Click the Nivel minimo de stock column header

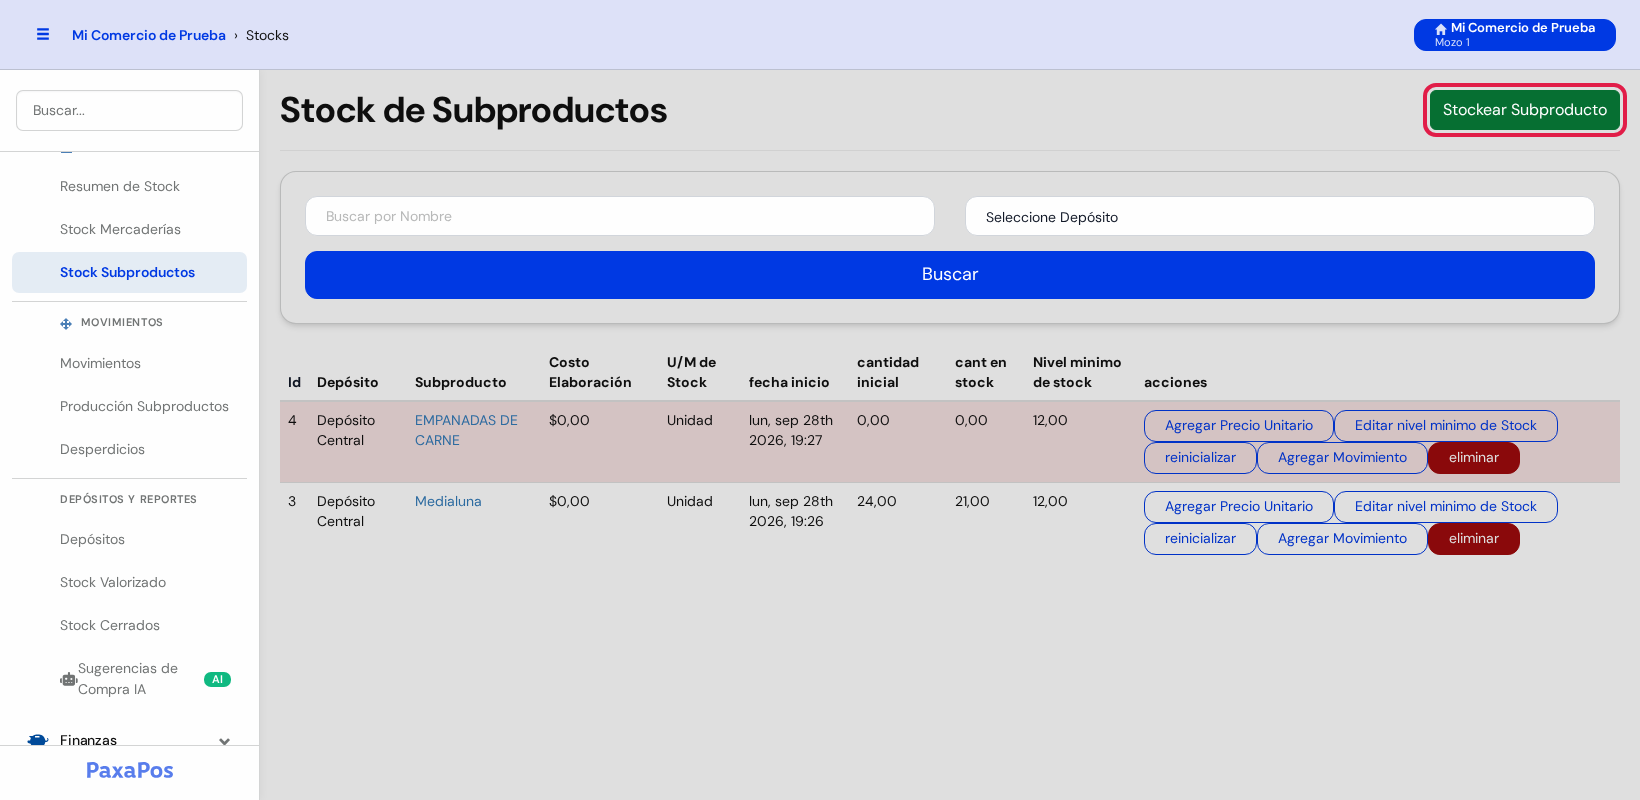1077,372
